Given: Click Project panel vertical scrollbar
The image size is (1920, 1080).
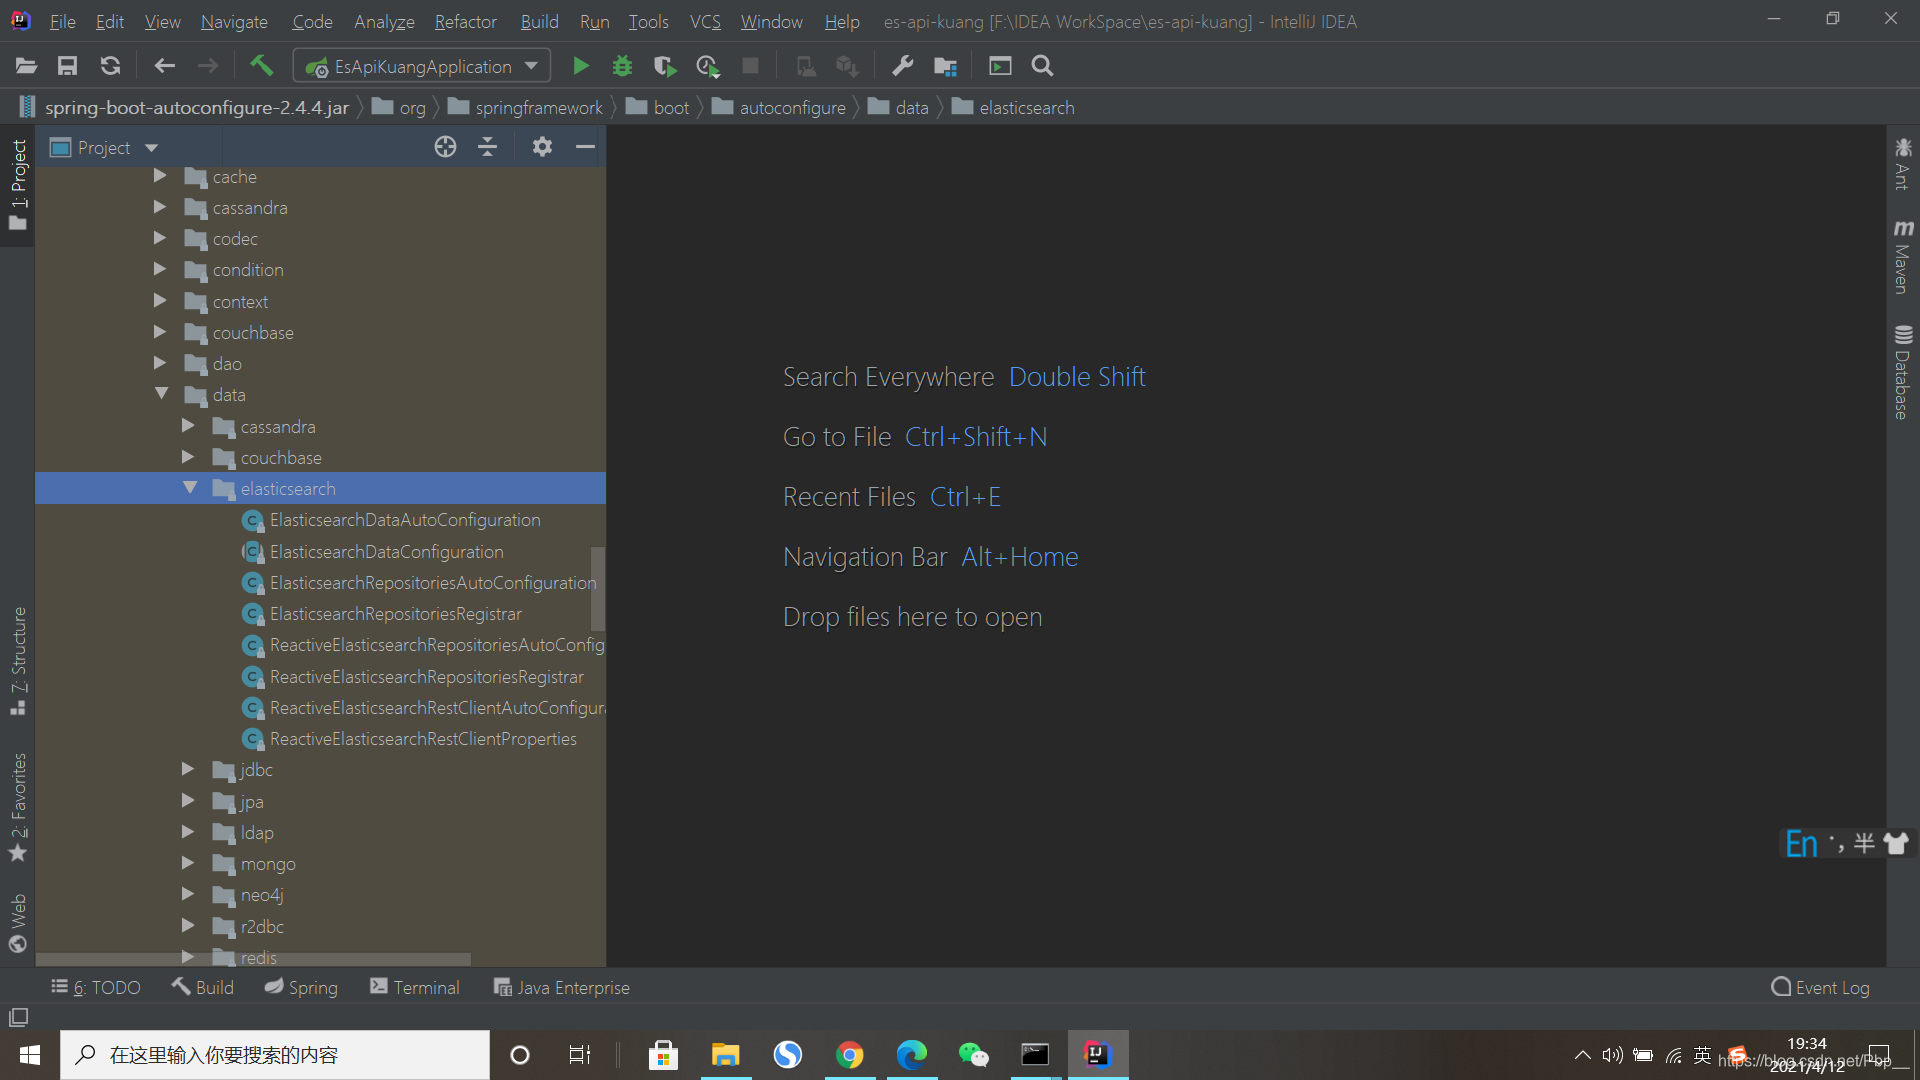Looking at the screenshot, I should tap(598, 588).
